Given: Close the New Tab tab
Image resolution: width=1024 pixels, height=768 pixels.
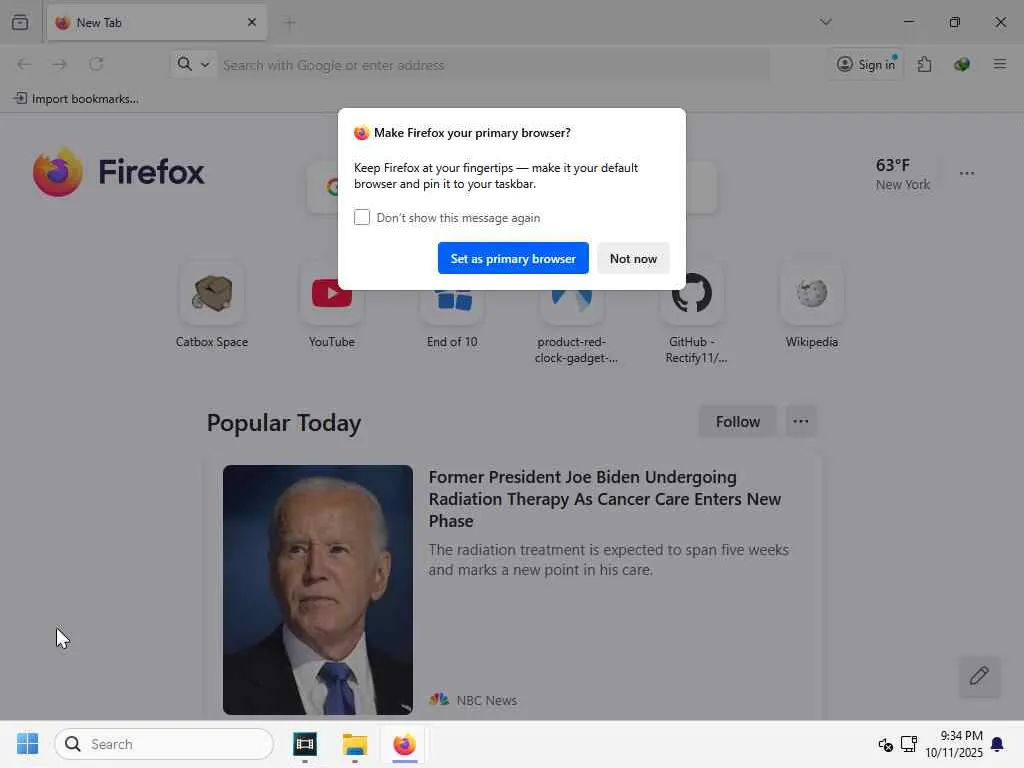Looking at the screenshot, I should [251, 22].
